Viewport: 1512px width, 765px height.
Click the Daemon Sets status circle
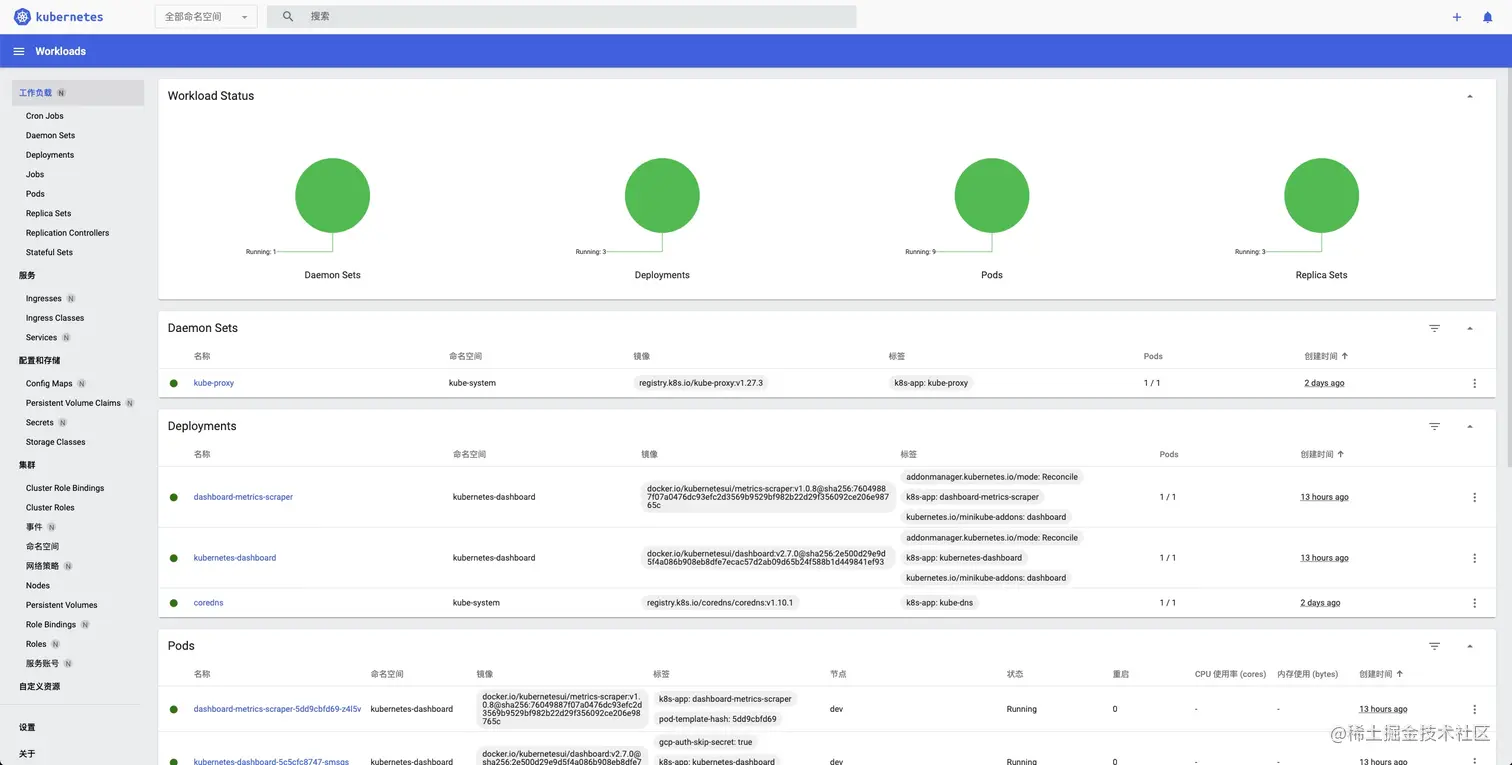click(333, 196)
